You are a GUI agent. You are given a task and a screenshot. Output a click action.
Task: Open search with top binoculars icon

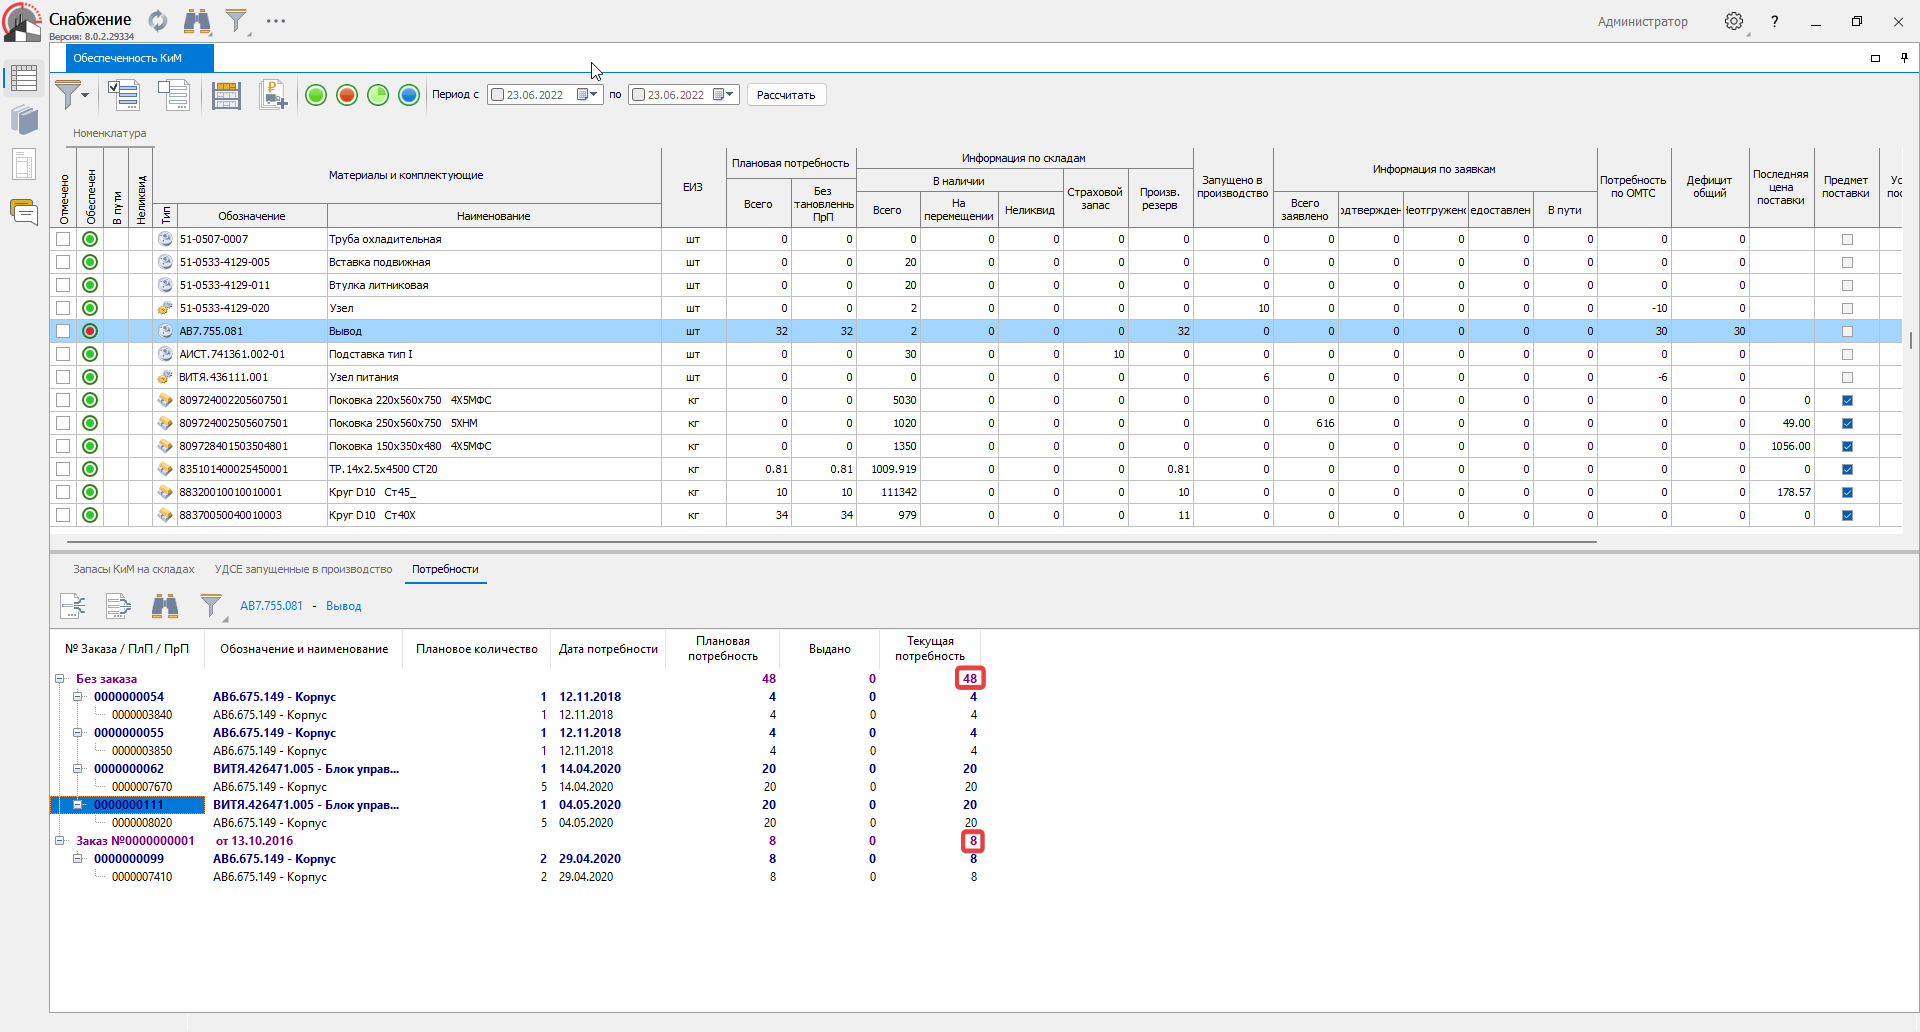197,20
